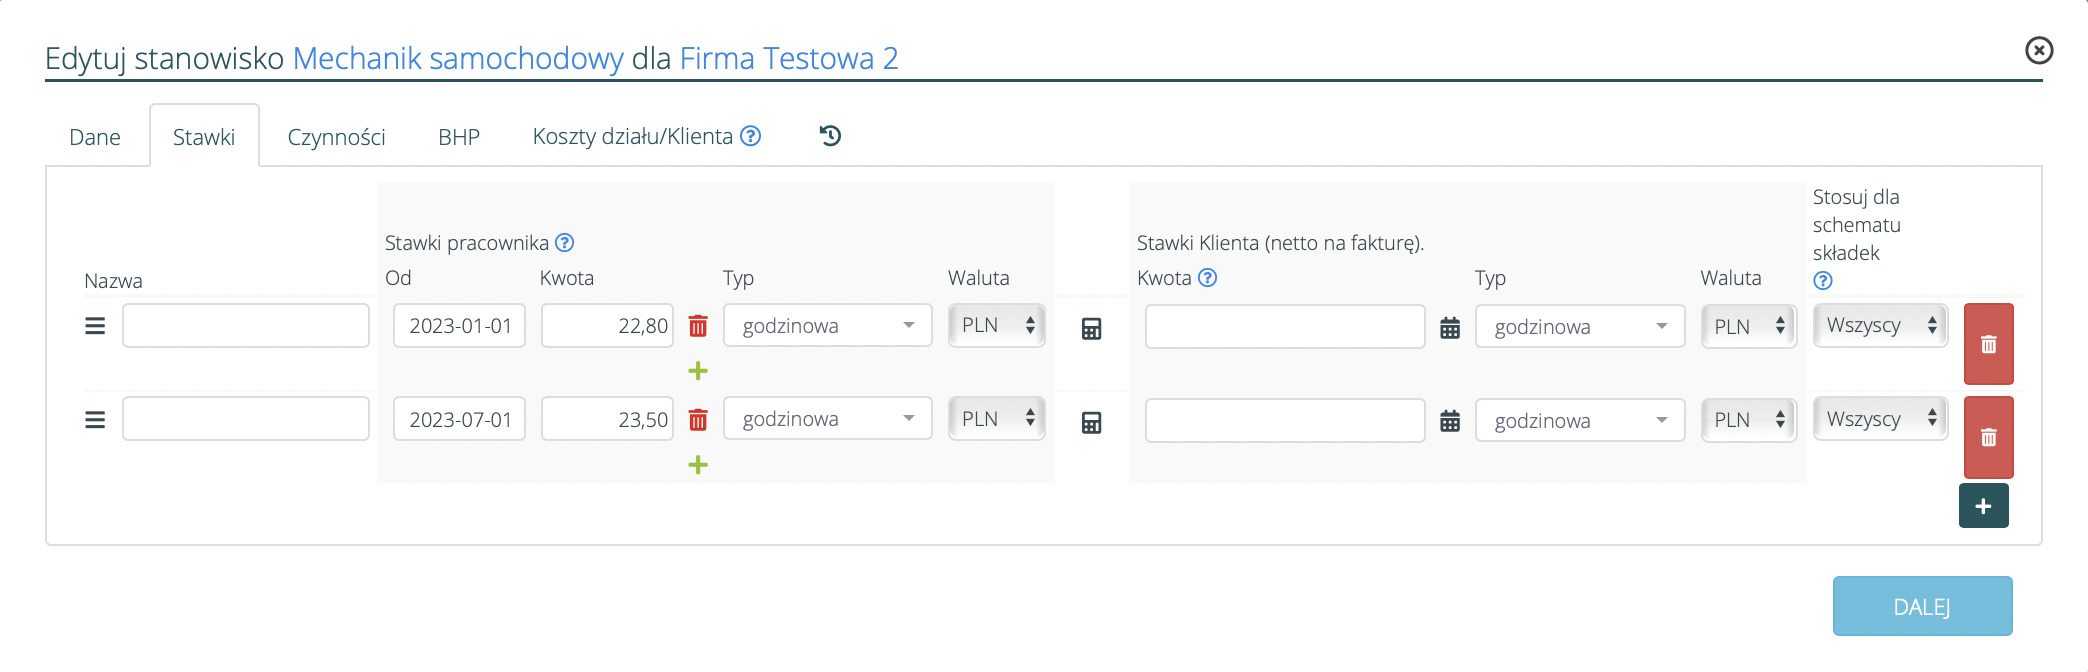Click the Nazwa field in the first row
The width and height of the screenshot is (2088, 672).
click(x=246, y=326)
